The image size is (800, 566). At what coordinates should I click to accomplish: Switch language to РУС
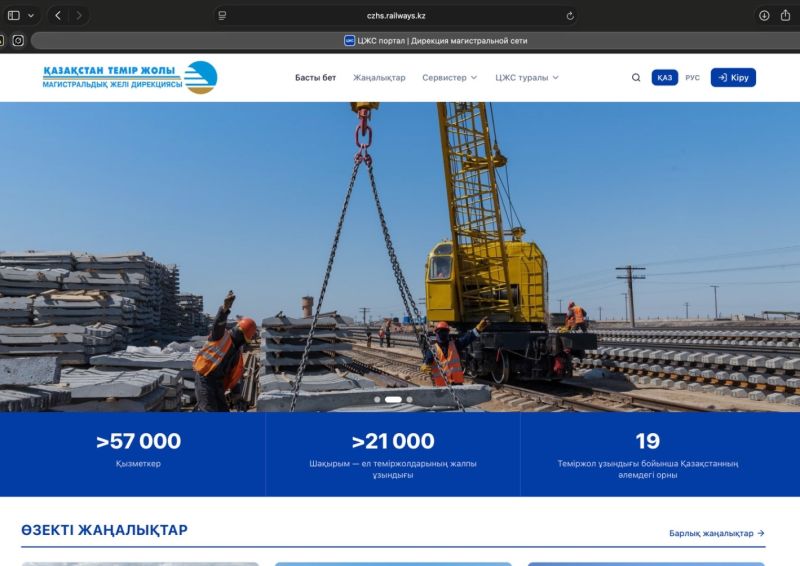[x=692, y=78]
